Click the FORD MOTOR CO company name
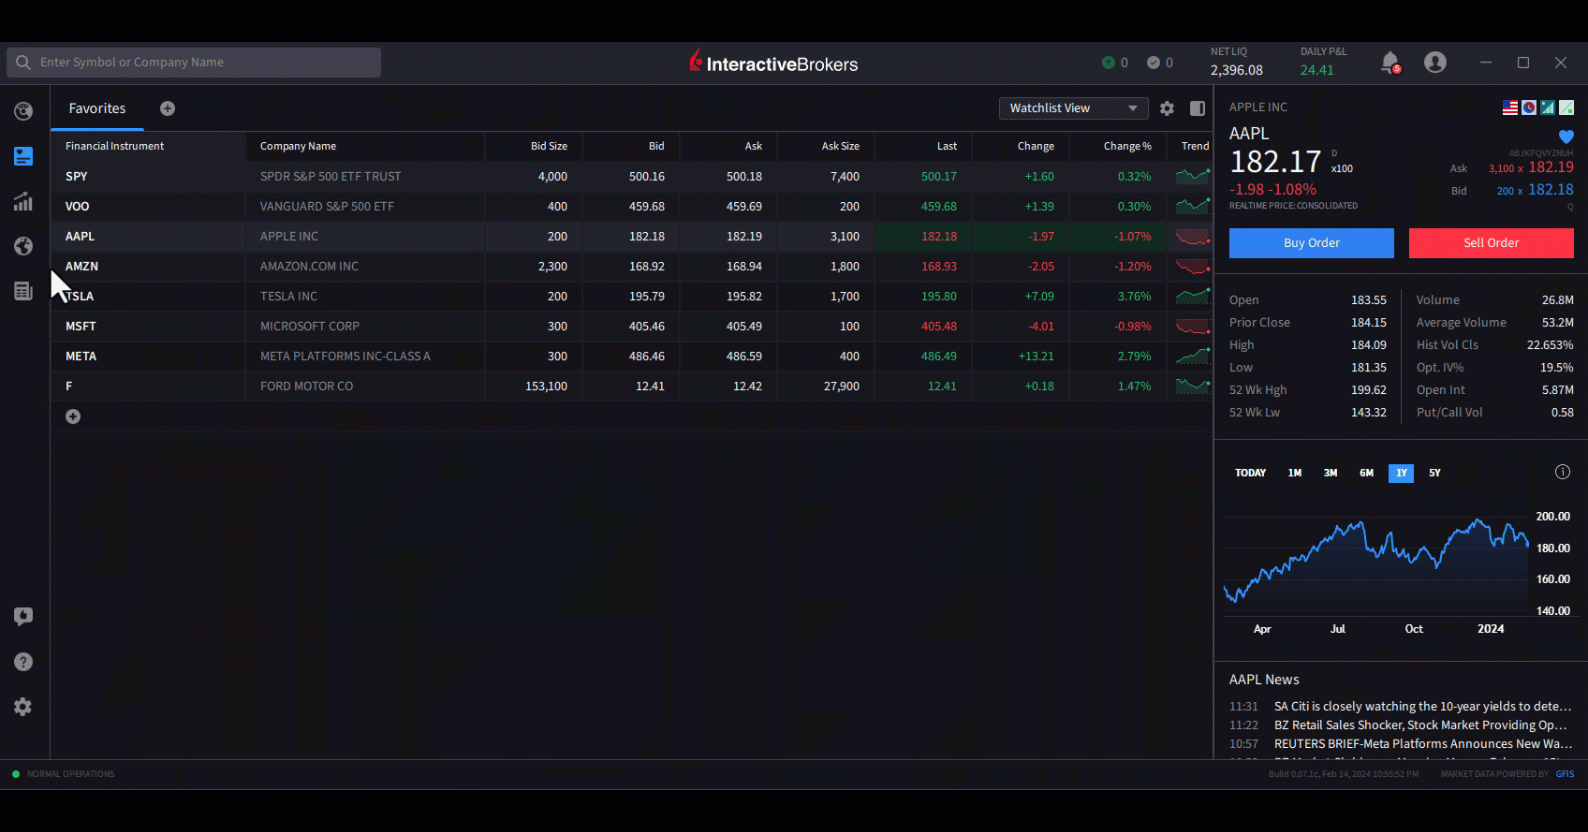The width and height of the screenshot is (1588, 832). tap(306, 386)
